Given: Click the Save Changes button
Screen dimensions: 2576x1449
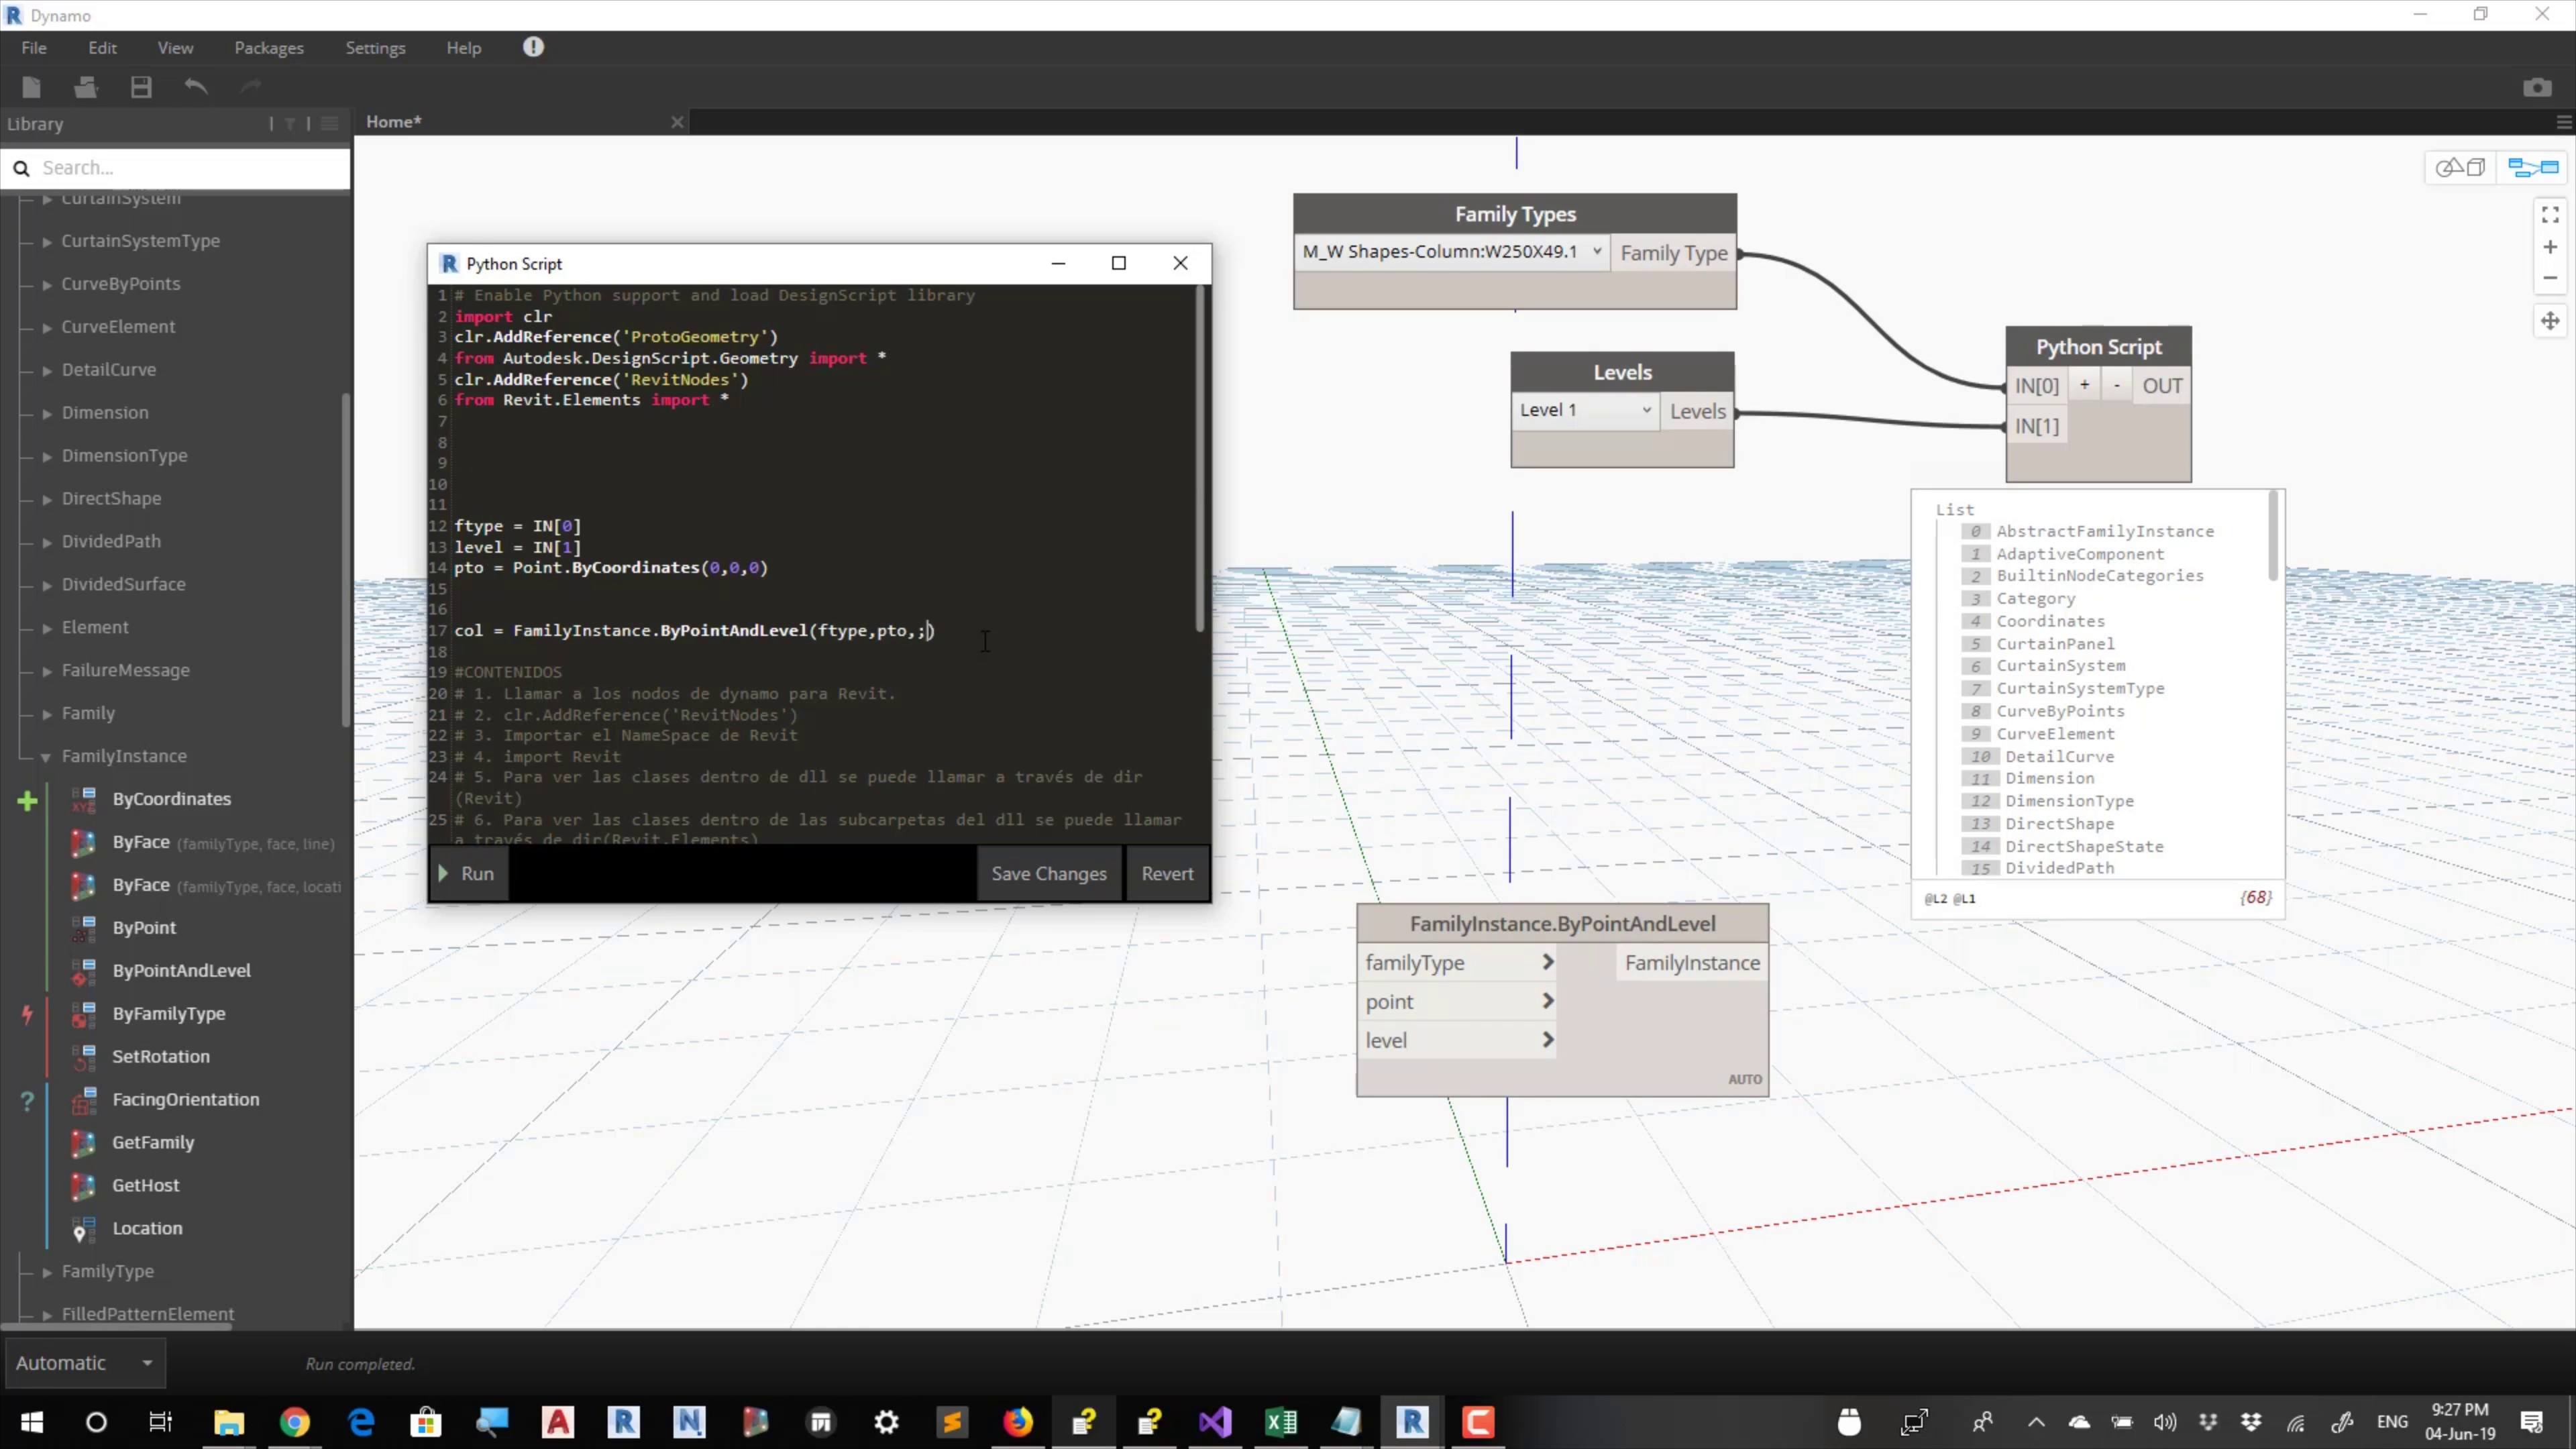Looking at the screenshot, I should click(x=1048, y=873).
